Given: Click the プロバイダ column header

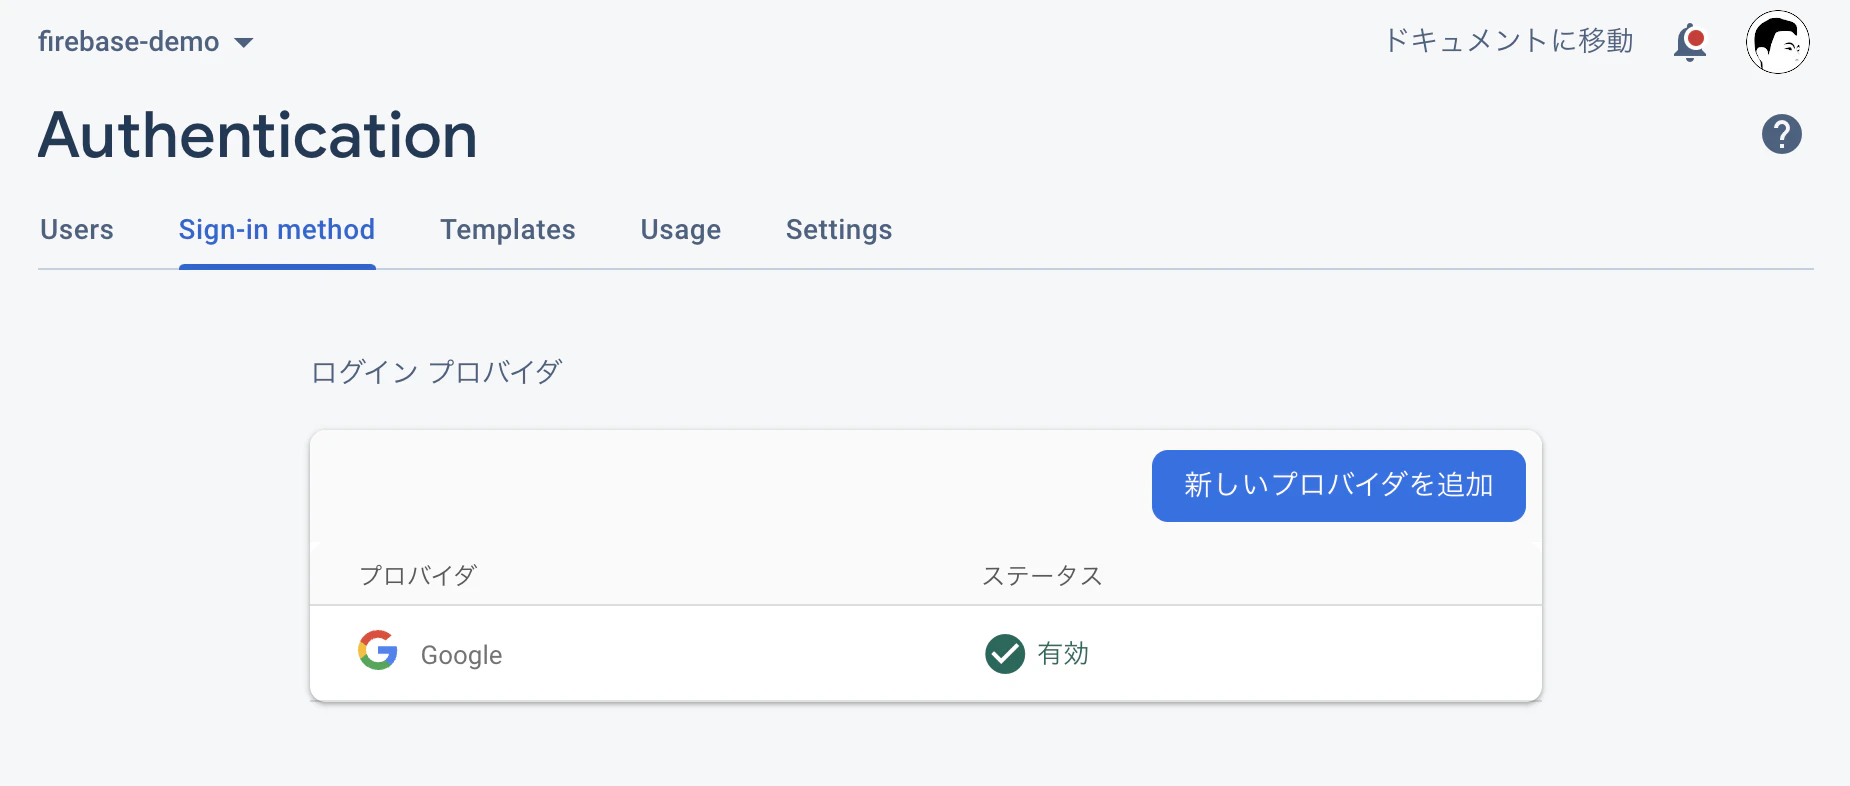Looking at the screenshot, I should pyautogui.click(x=418, y=576).
